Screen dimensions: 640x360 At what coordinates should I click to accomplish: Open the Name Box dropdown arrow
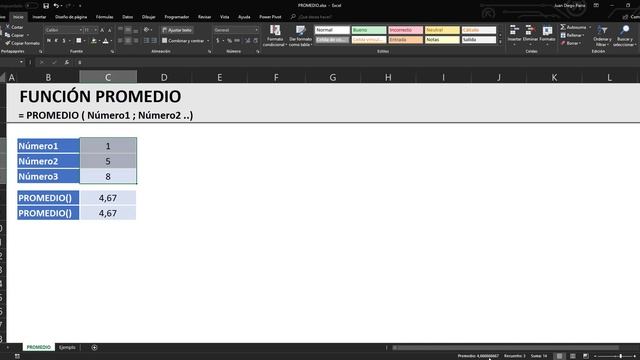click(x=21, y=62)
